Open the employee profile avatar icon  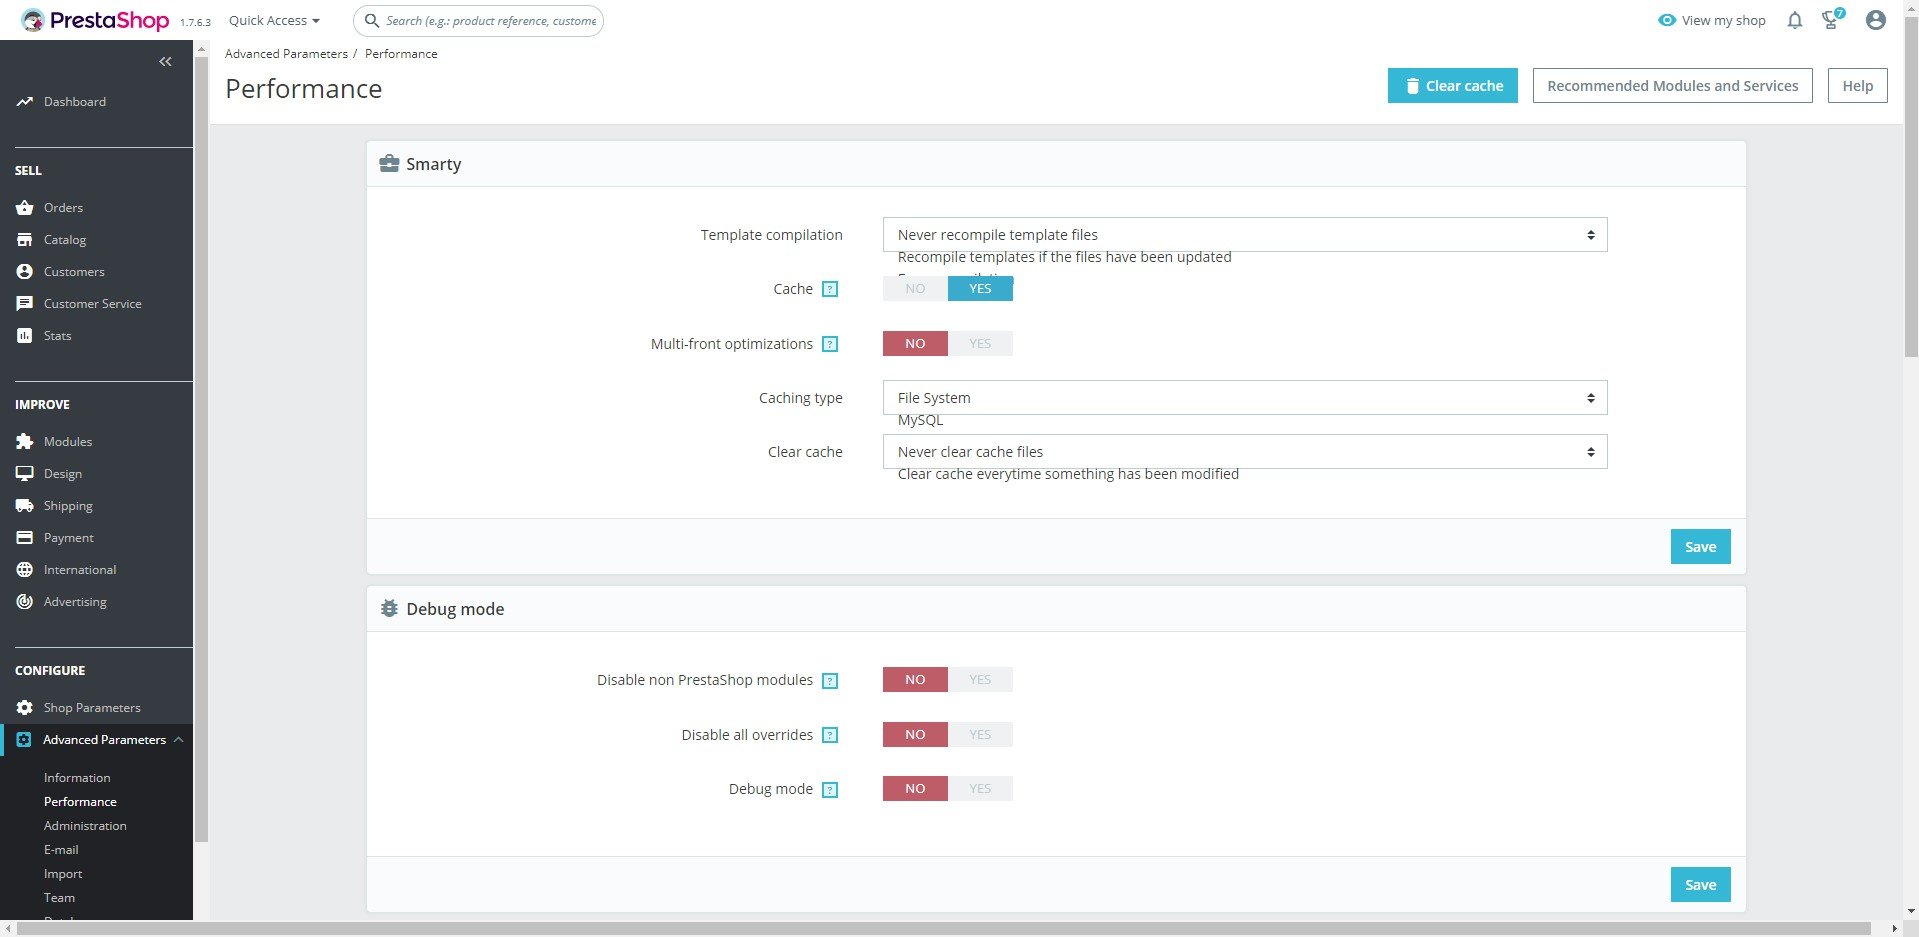[1876, 20]
